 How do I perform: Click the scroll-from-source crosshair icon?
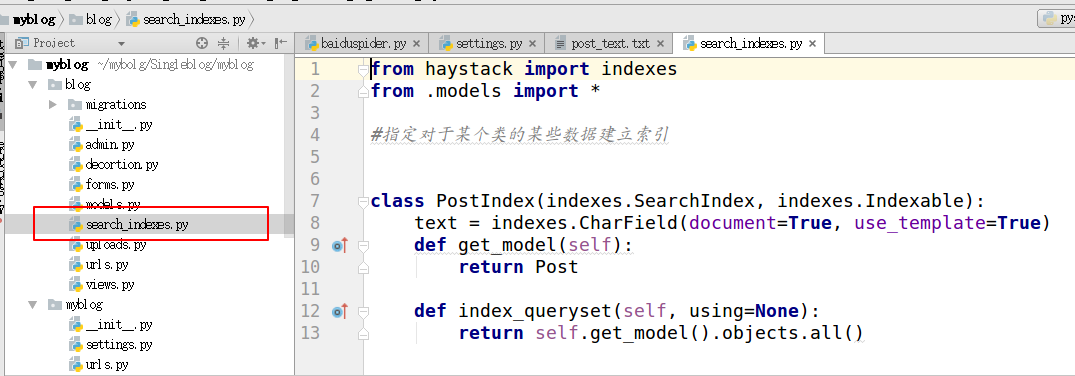click(x=202, y=43)
